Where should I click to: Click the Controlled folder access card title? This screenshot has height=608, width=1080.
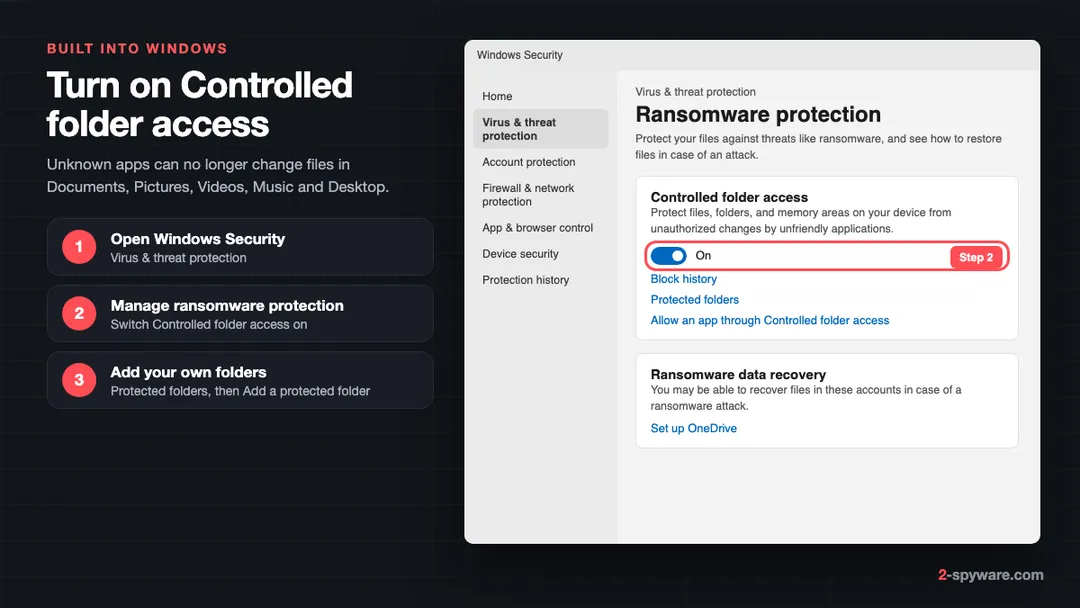tap(729, 197)
